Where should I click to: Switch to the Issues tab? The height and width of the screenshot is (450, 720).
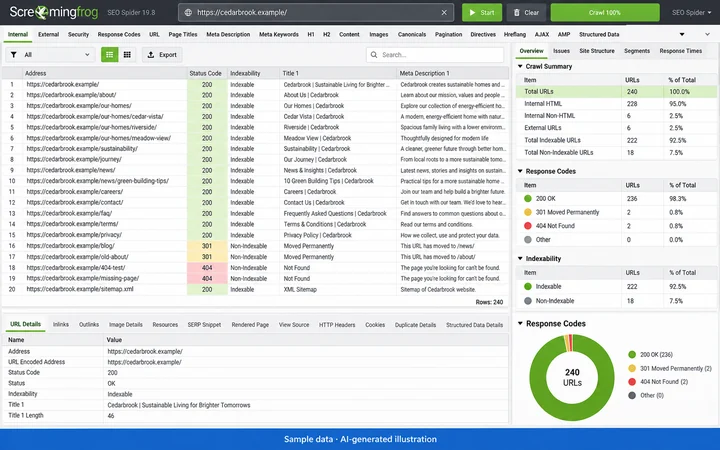561,51
